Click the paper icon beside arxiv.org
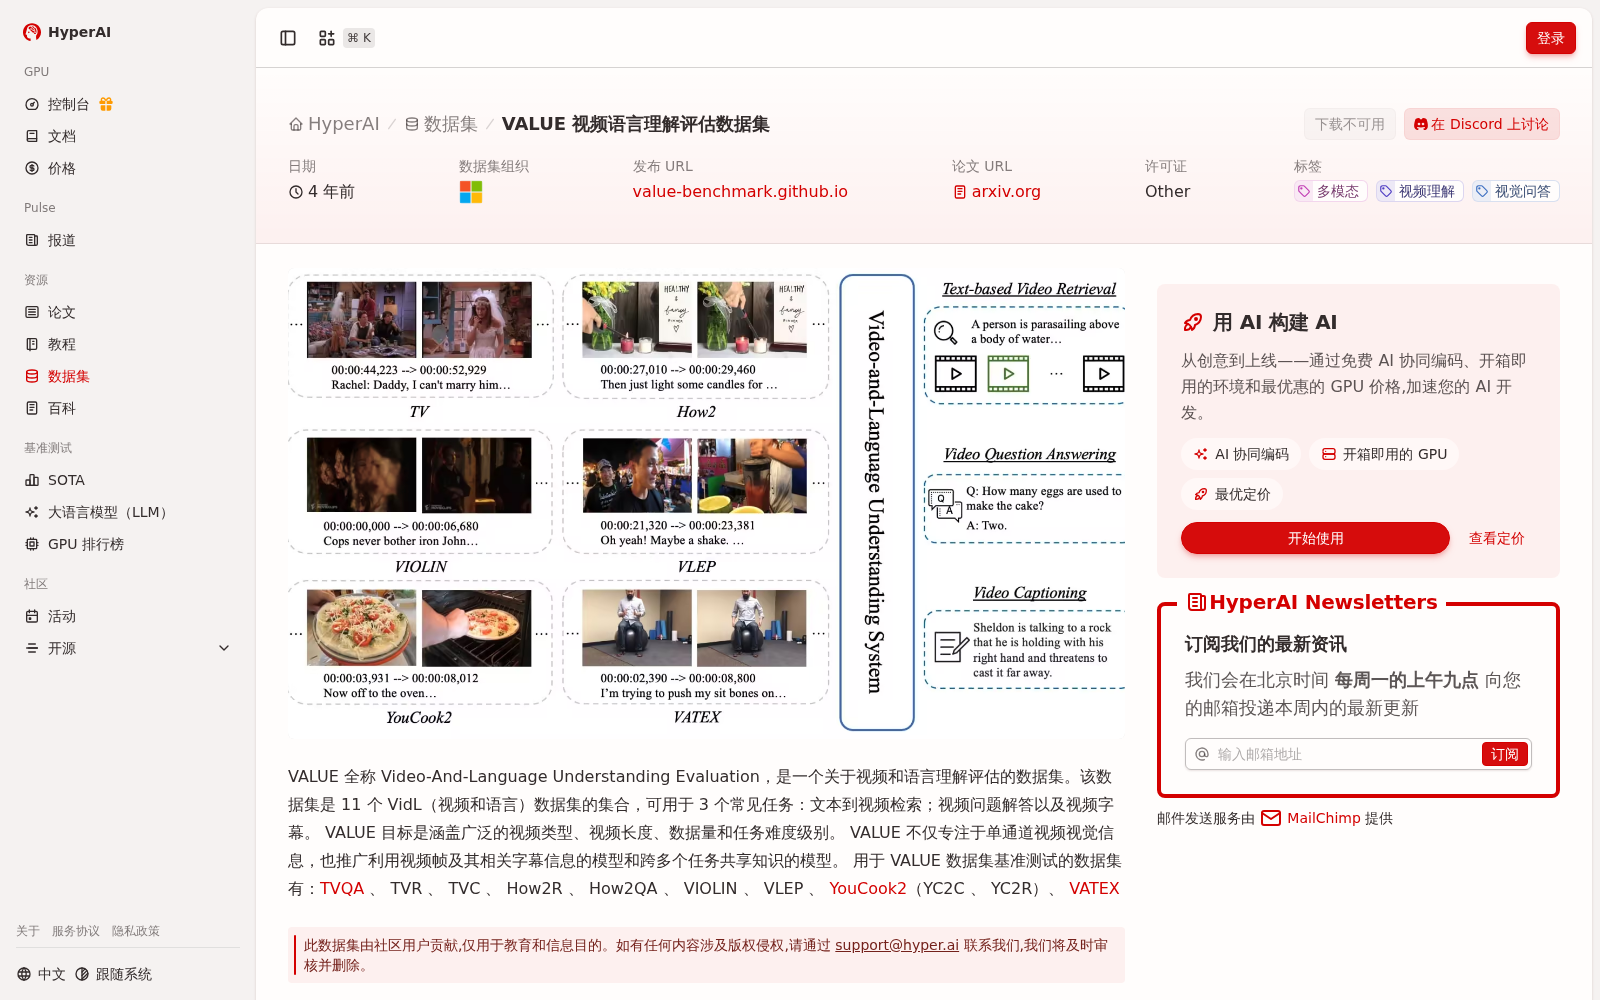Screen dimensions: 1600x1000 tap(960, 192)
